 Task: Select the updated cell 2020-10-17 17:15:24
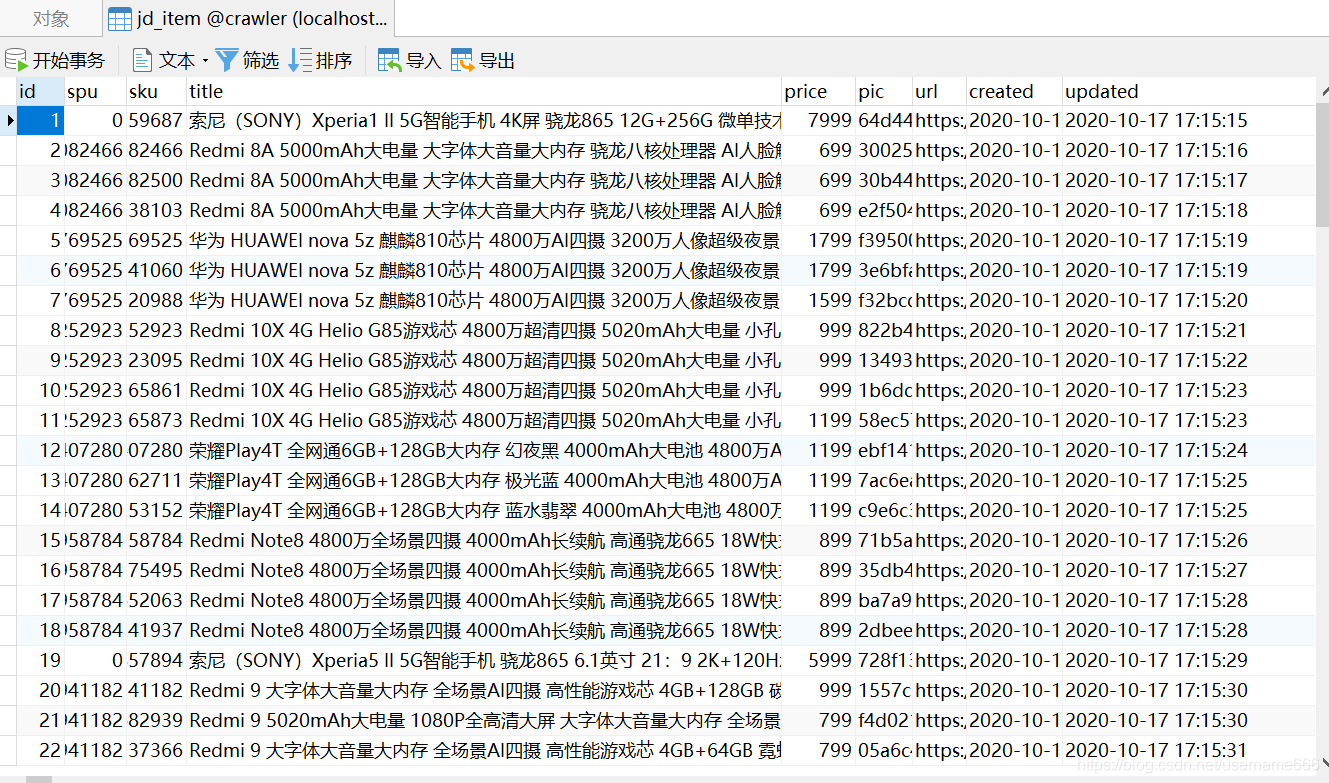pos(1188,451)
